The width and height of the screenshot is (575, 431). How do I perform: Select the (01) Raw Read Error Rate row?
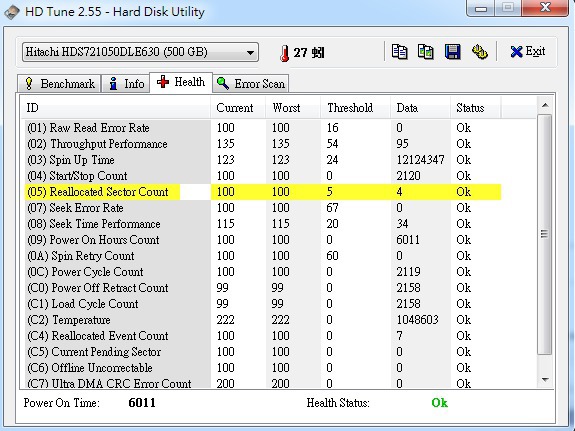click(263, 128)
